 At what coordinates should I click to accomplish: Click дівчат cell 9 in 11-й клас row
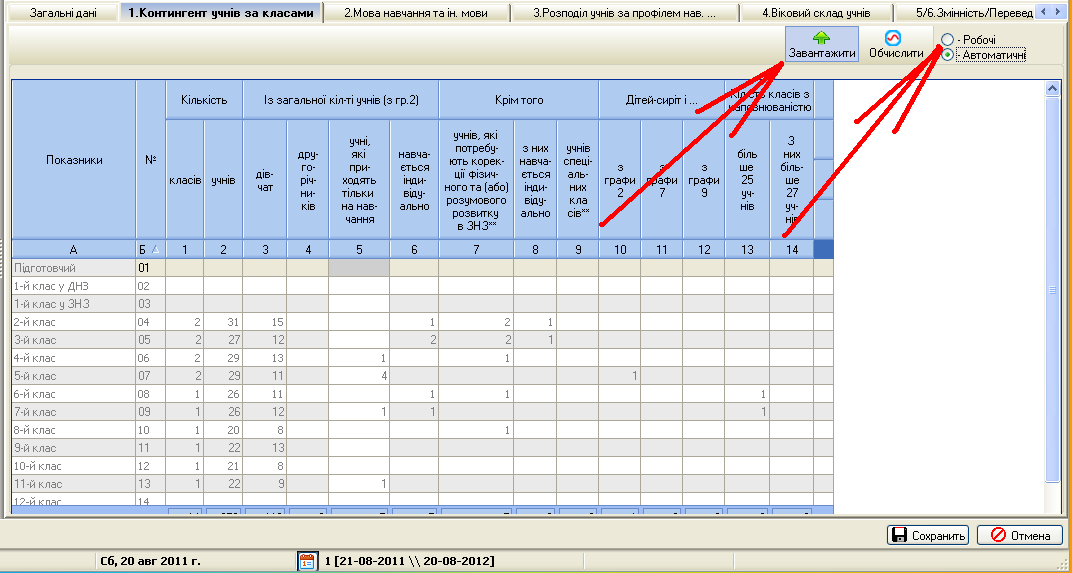tap(265, 484)
